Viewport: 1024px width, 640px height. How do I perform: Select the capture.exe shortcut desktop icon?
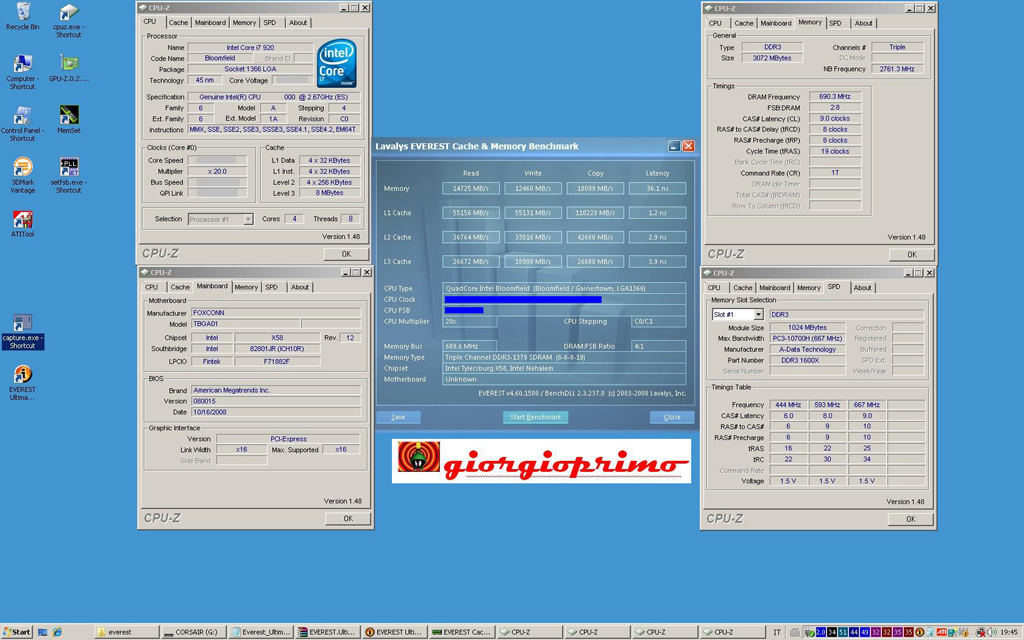22,332
